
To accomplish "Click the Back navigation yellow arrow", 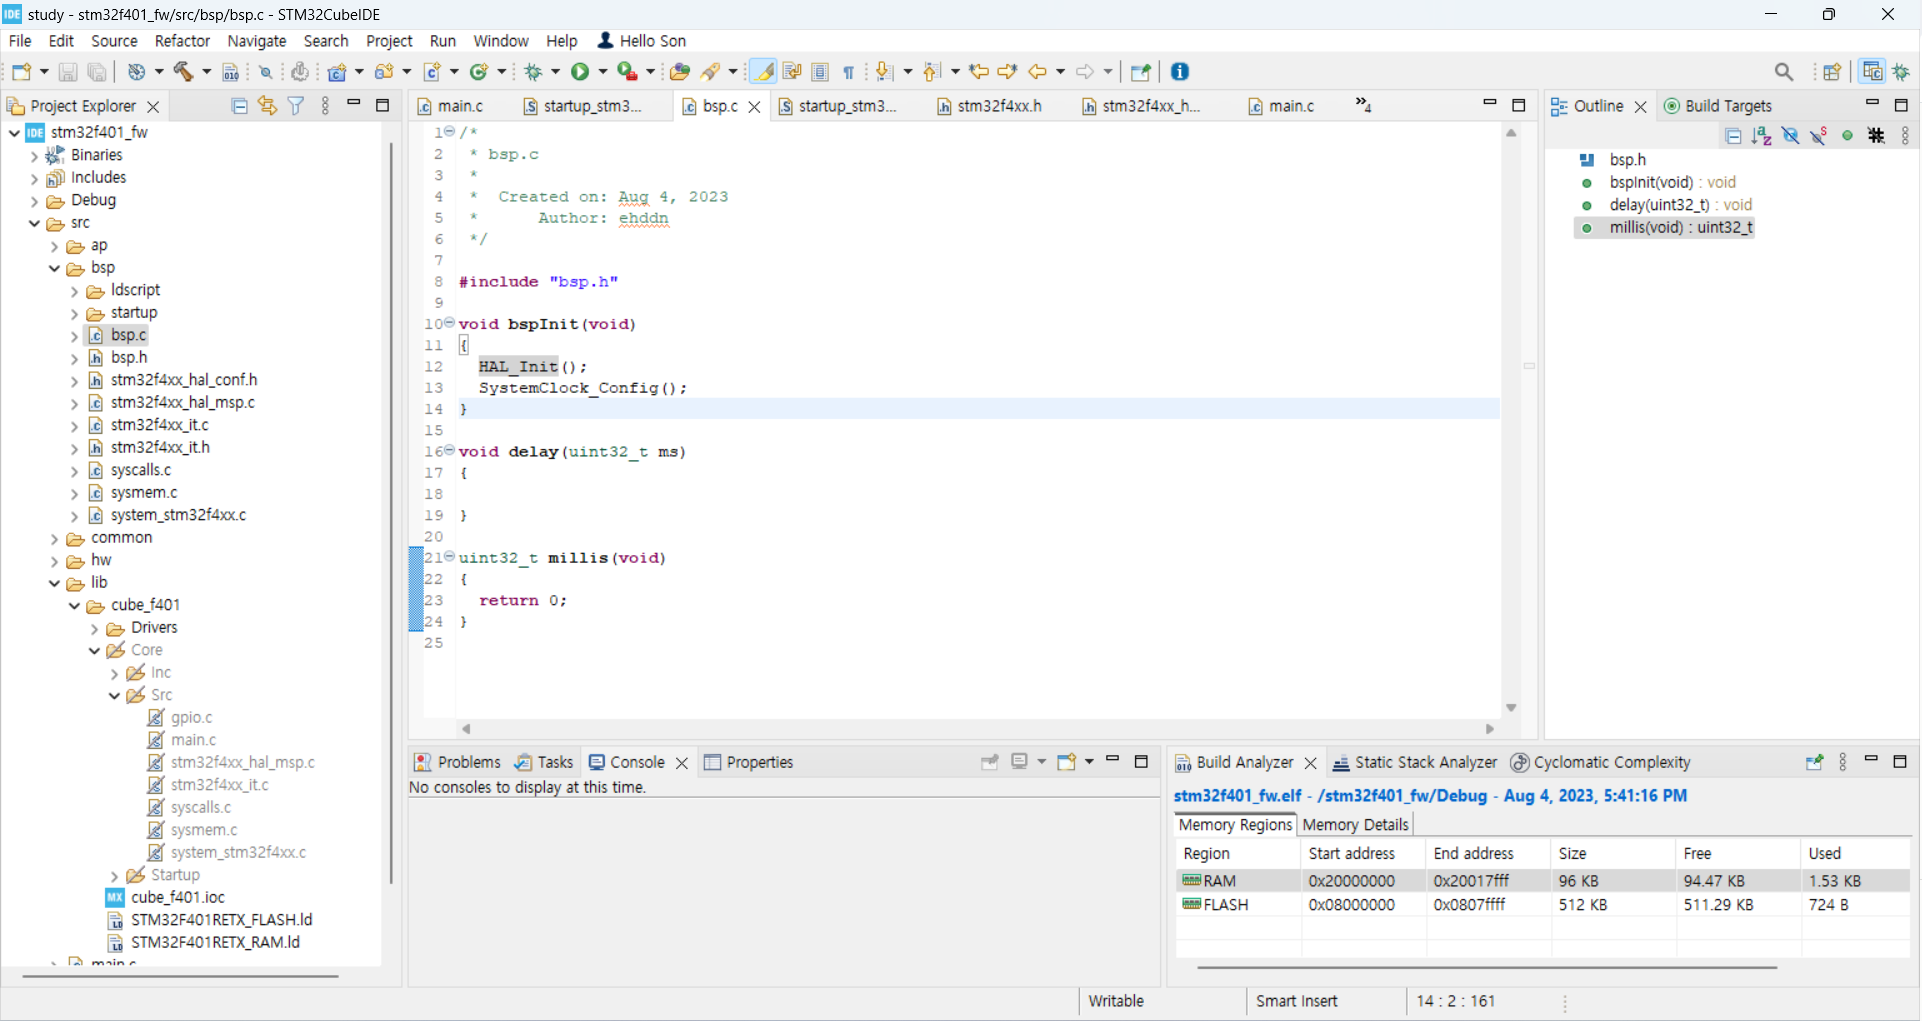I will 1038,72.
